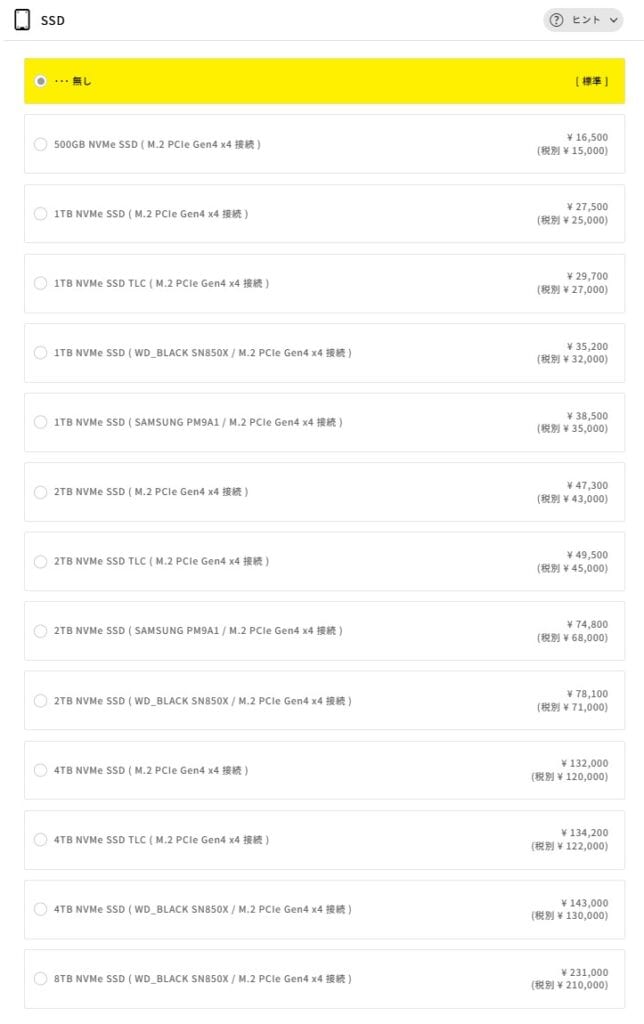Expand the ヒント dropdown chevron
Screen dimensions: 644x1024
tap(614, 20)
